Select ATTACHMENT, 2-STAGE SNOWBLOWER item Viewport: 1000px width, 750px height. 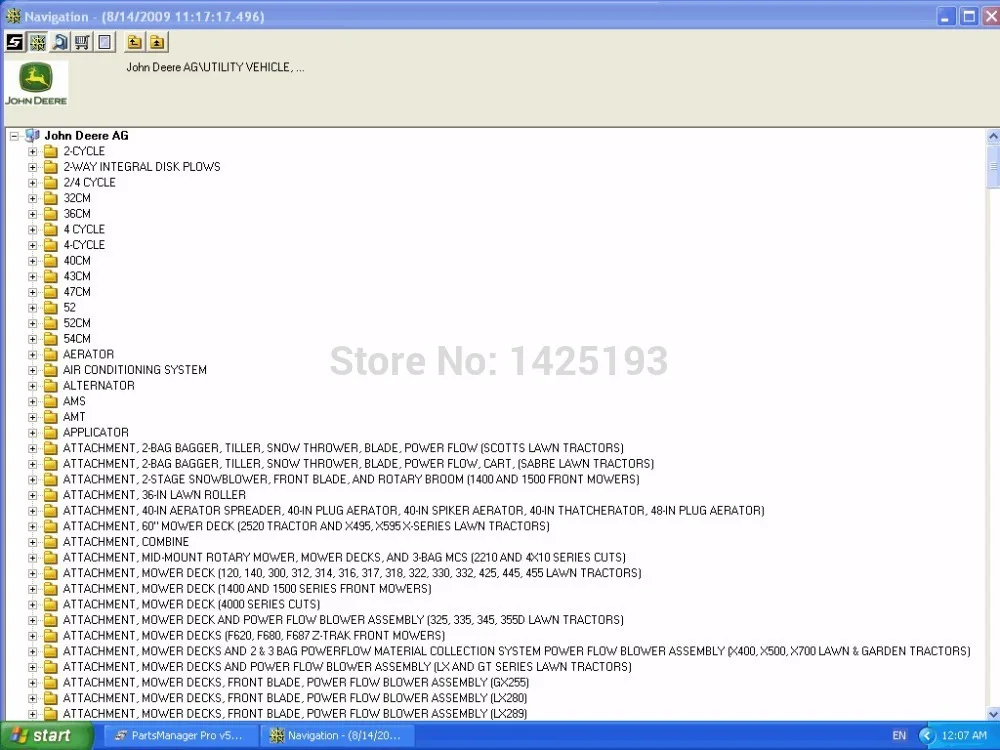click(x=351, y=480)
